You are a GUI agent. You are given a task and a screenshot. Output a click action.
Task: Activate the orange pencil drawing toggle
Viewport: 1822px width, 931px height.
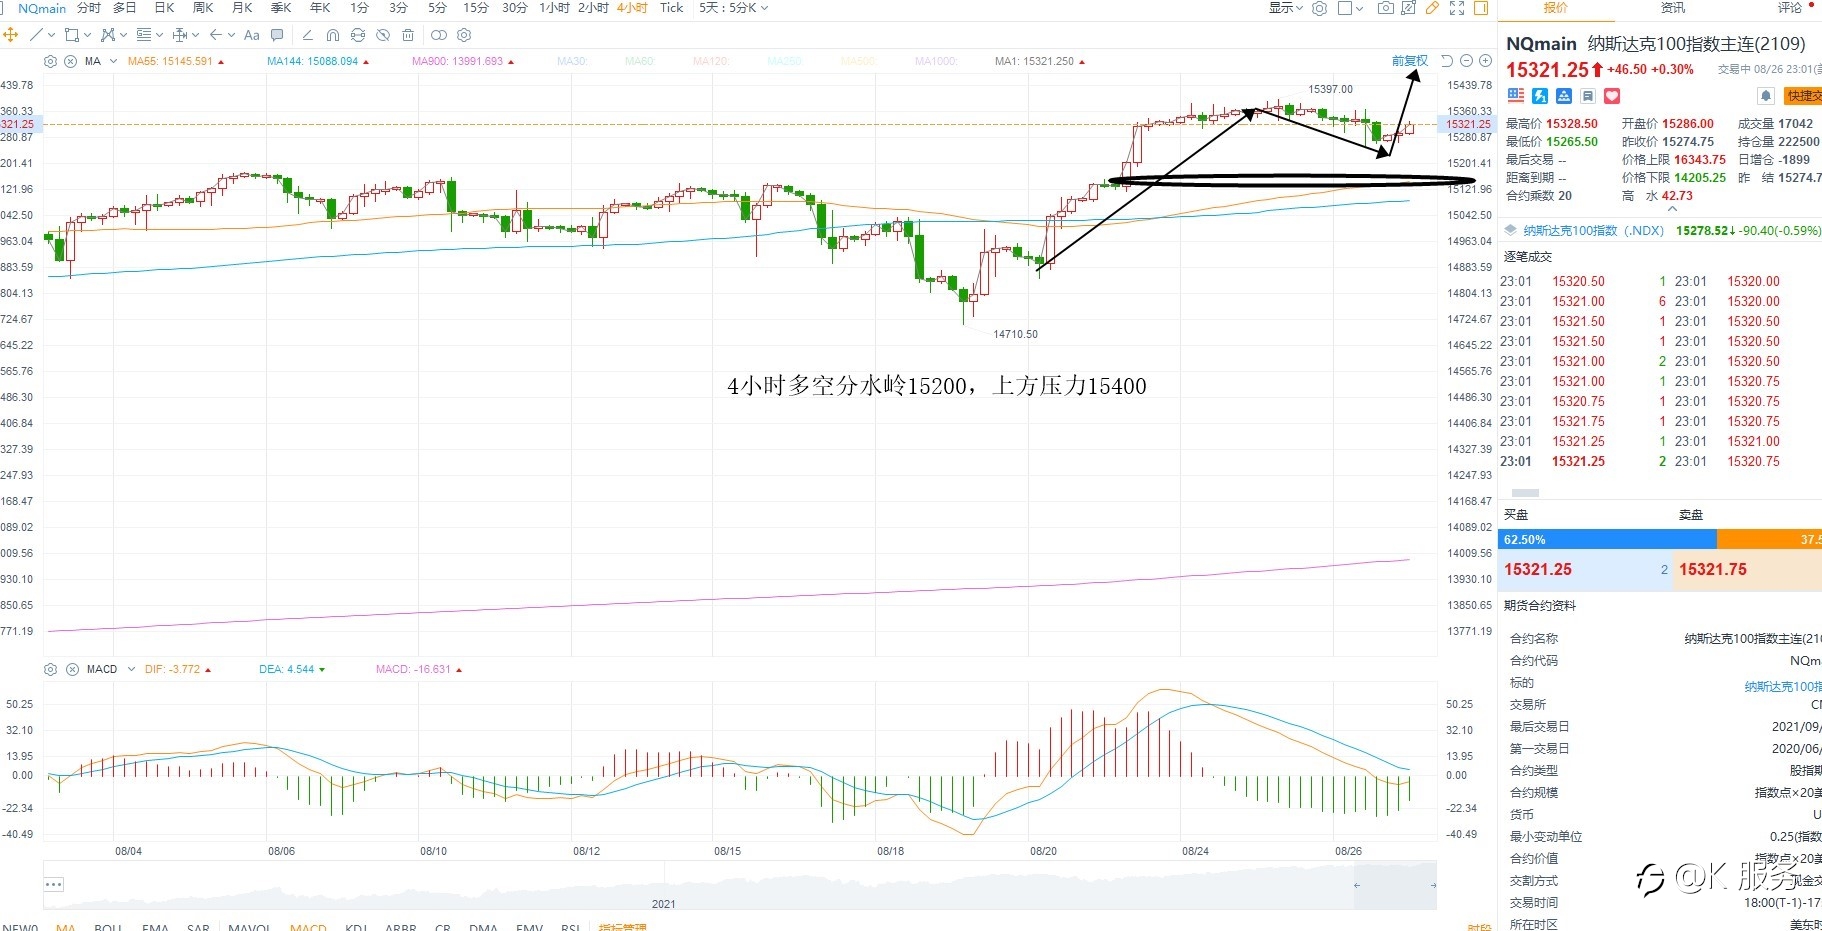pos(1432,8)
